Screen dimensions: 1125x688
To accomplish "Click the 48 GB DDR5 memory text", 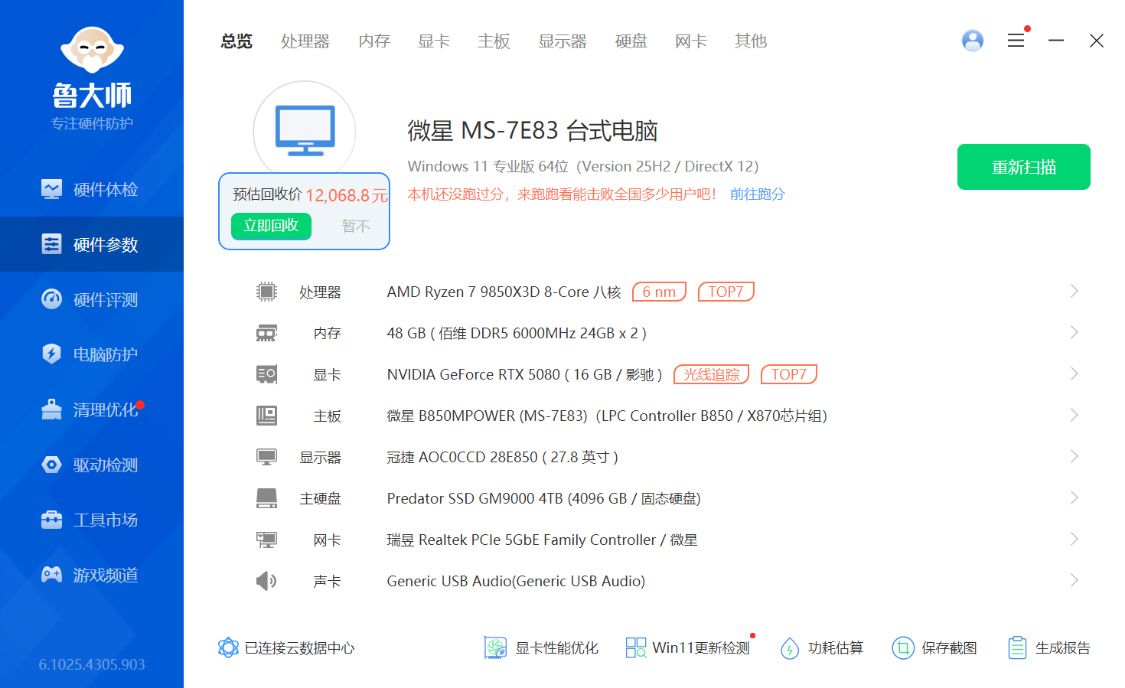I will point(517,333).
